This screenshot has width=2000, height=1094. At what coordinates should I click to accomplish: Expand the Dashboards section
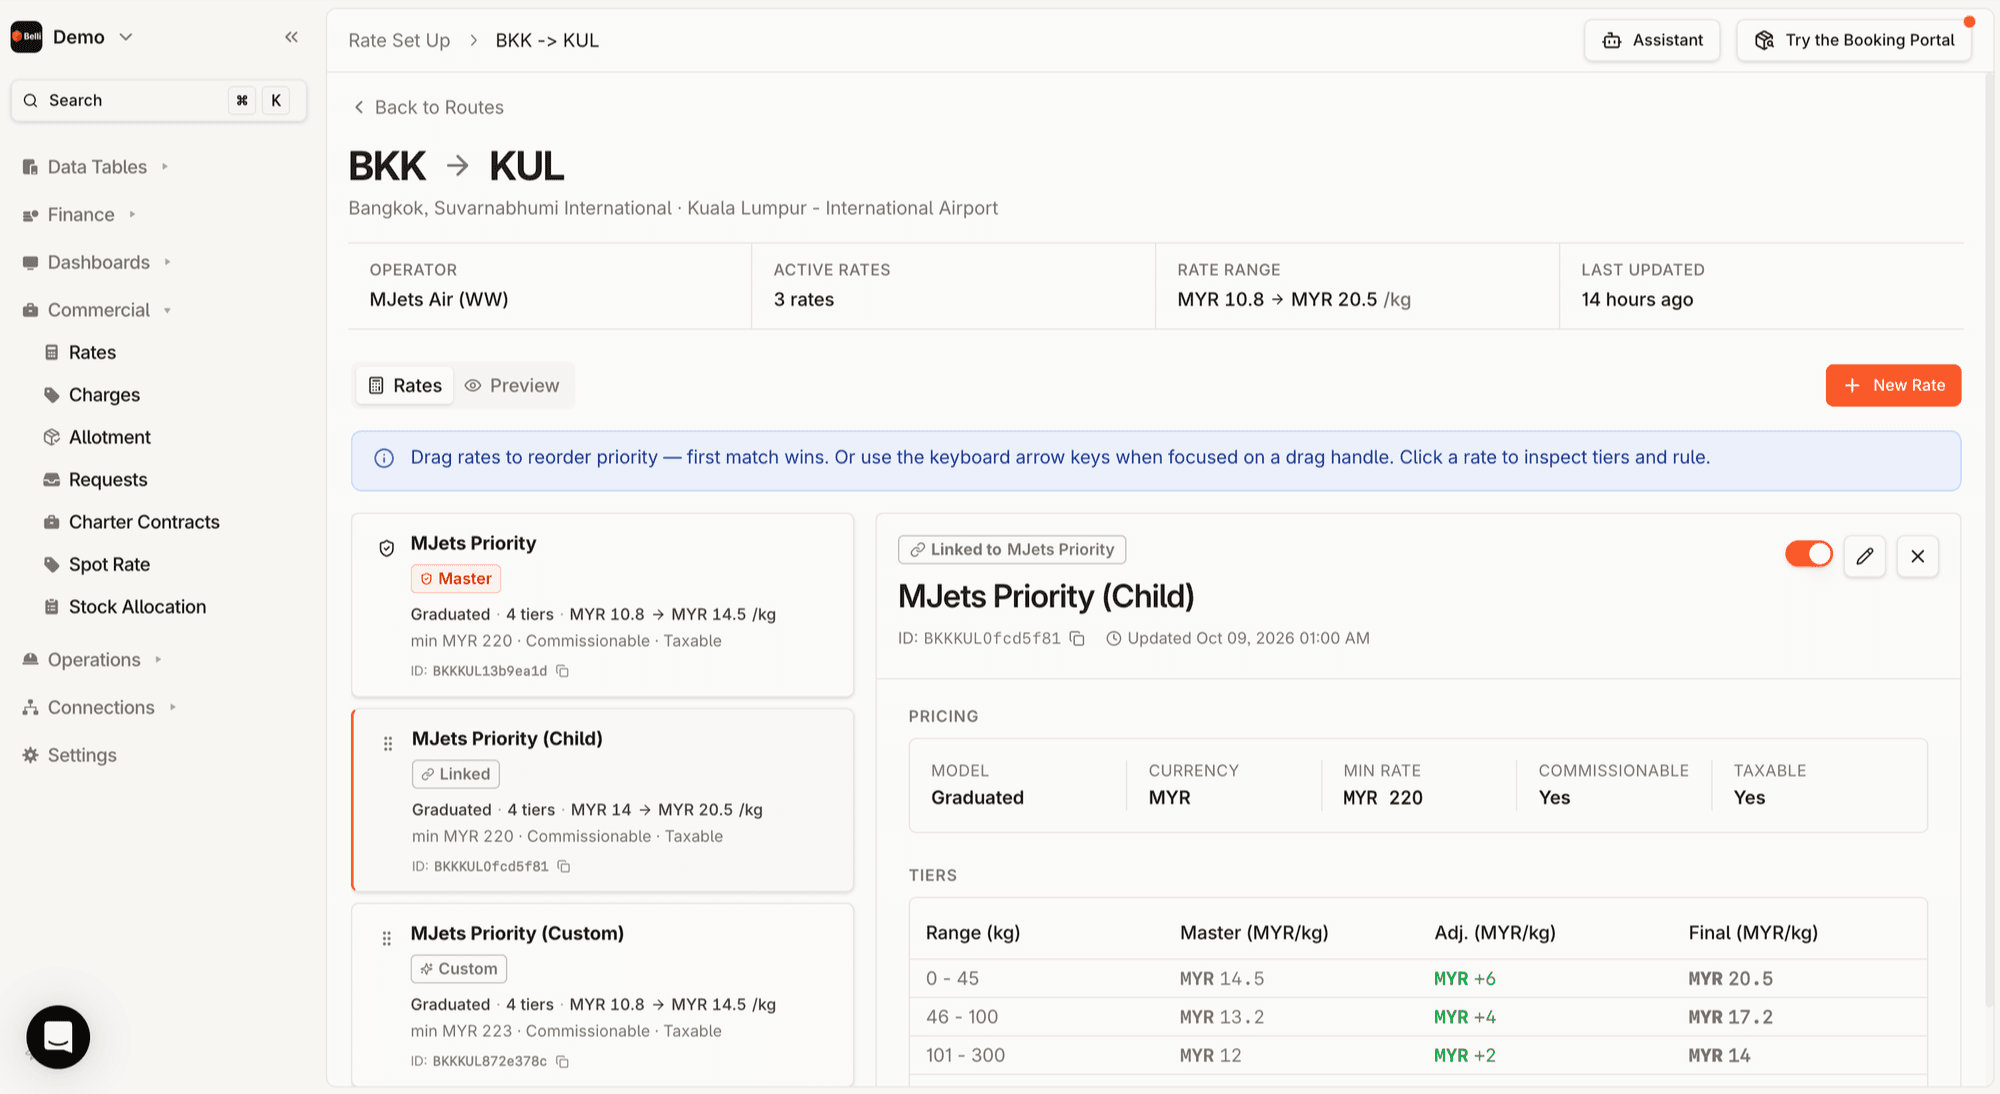97,262
